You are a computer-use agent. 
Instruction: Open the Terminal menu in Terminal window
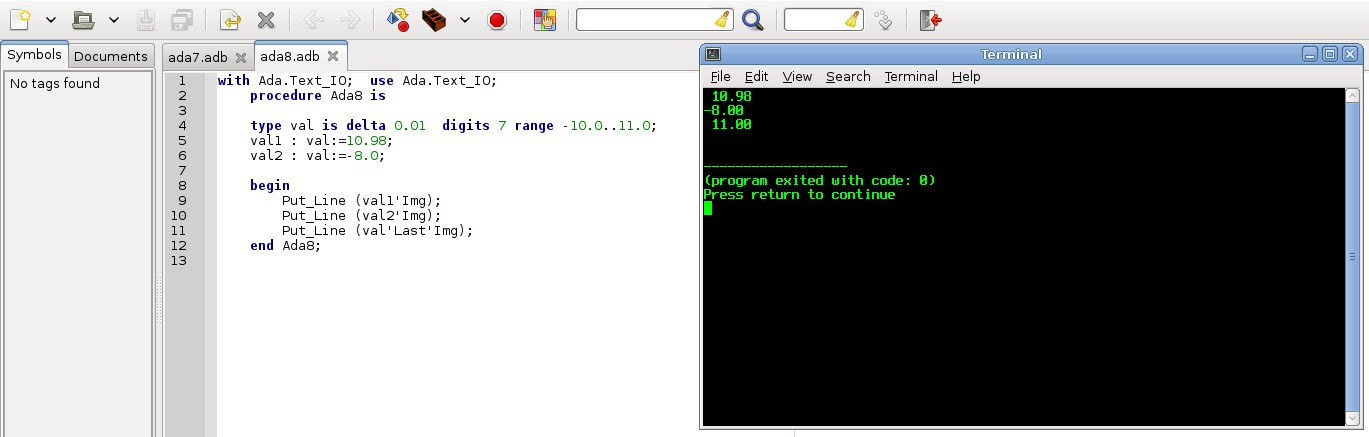pyautogui.click(x=911, y=76)
